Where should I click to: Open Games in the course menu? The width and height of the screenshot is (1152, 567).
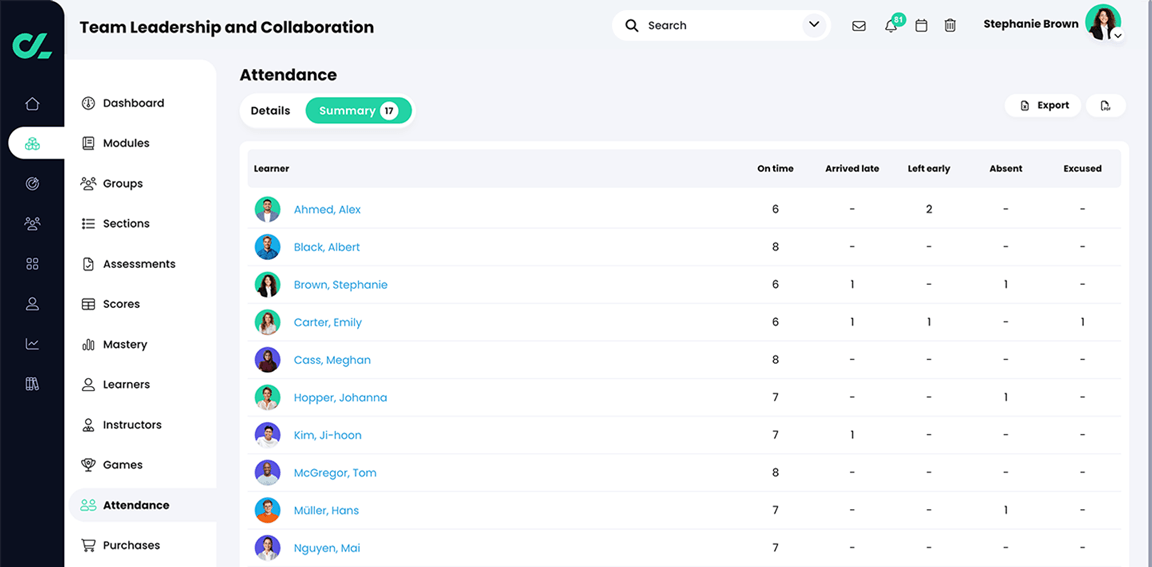(x=123, y=465)
